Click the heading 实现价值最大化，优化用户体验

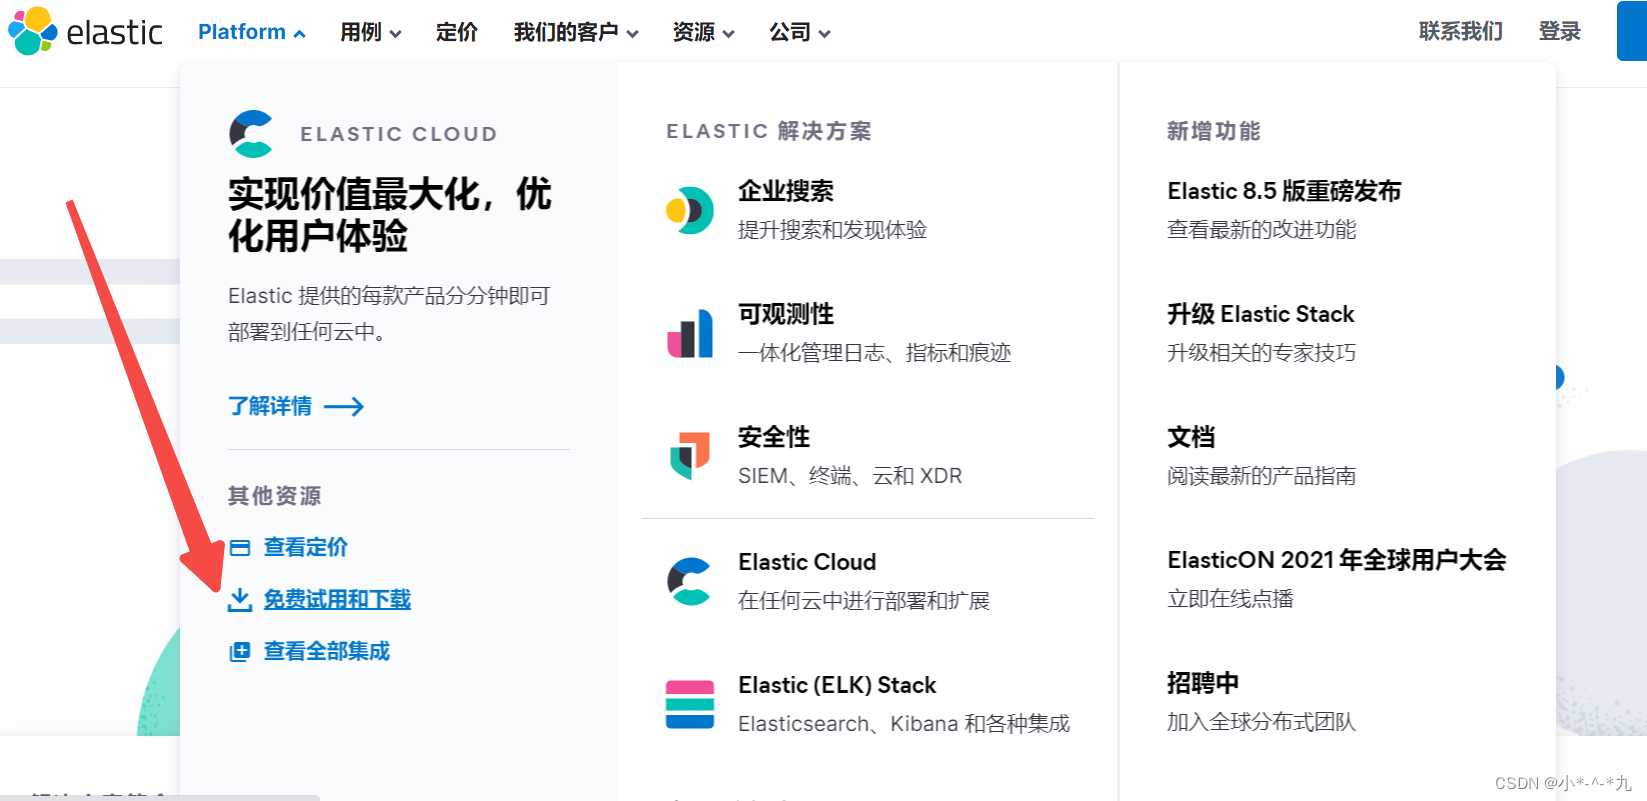click(390, 215)
